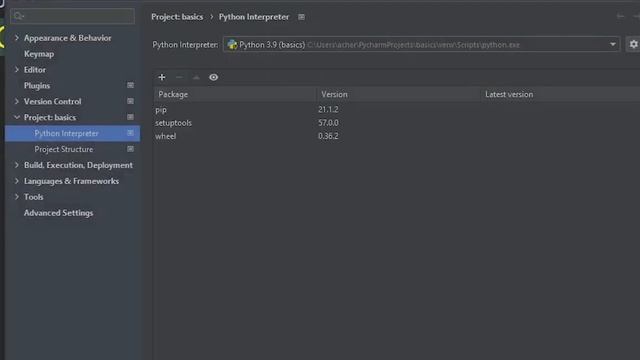Expand the Editor section chevron
The height and width of the screenshot is (360, 640).
click(17, 69)
